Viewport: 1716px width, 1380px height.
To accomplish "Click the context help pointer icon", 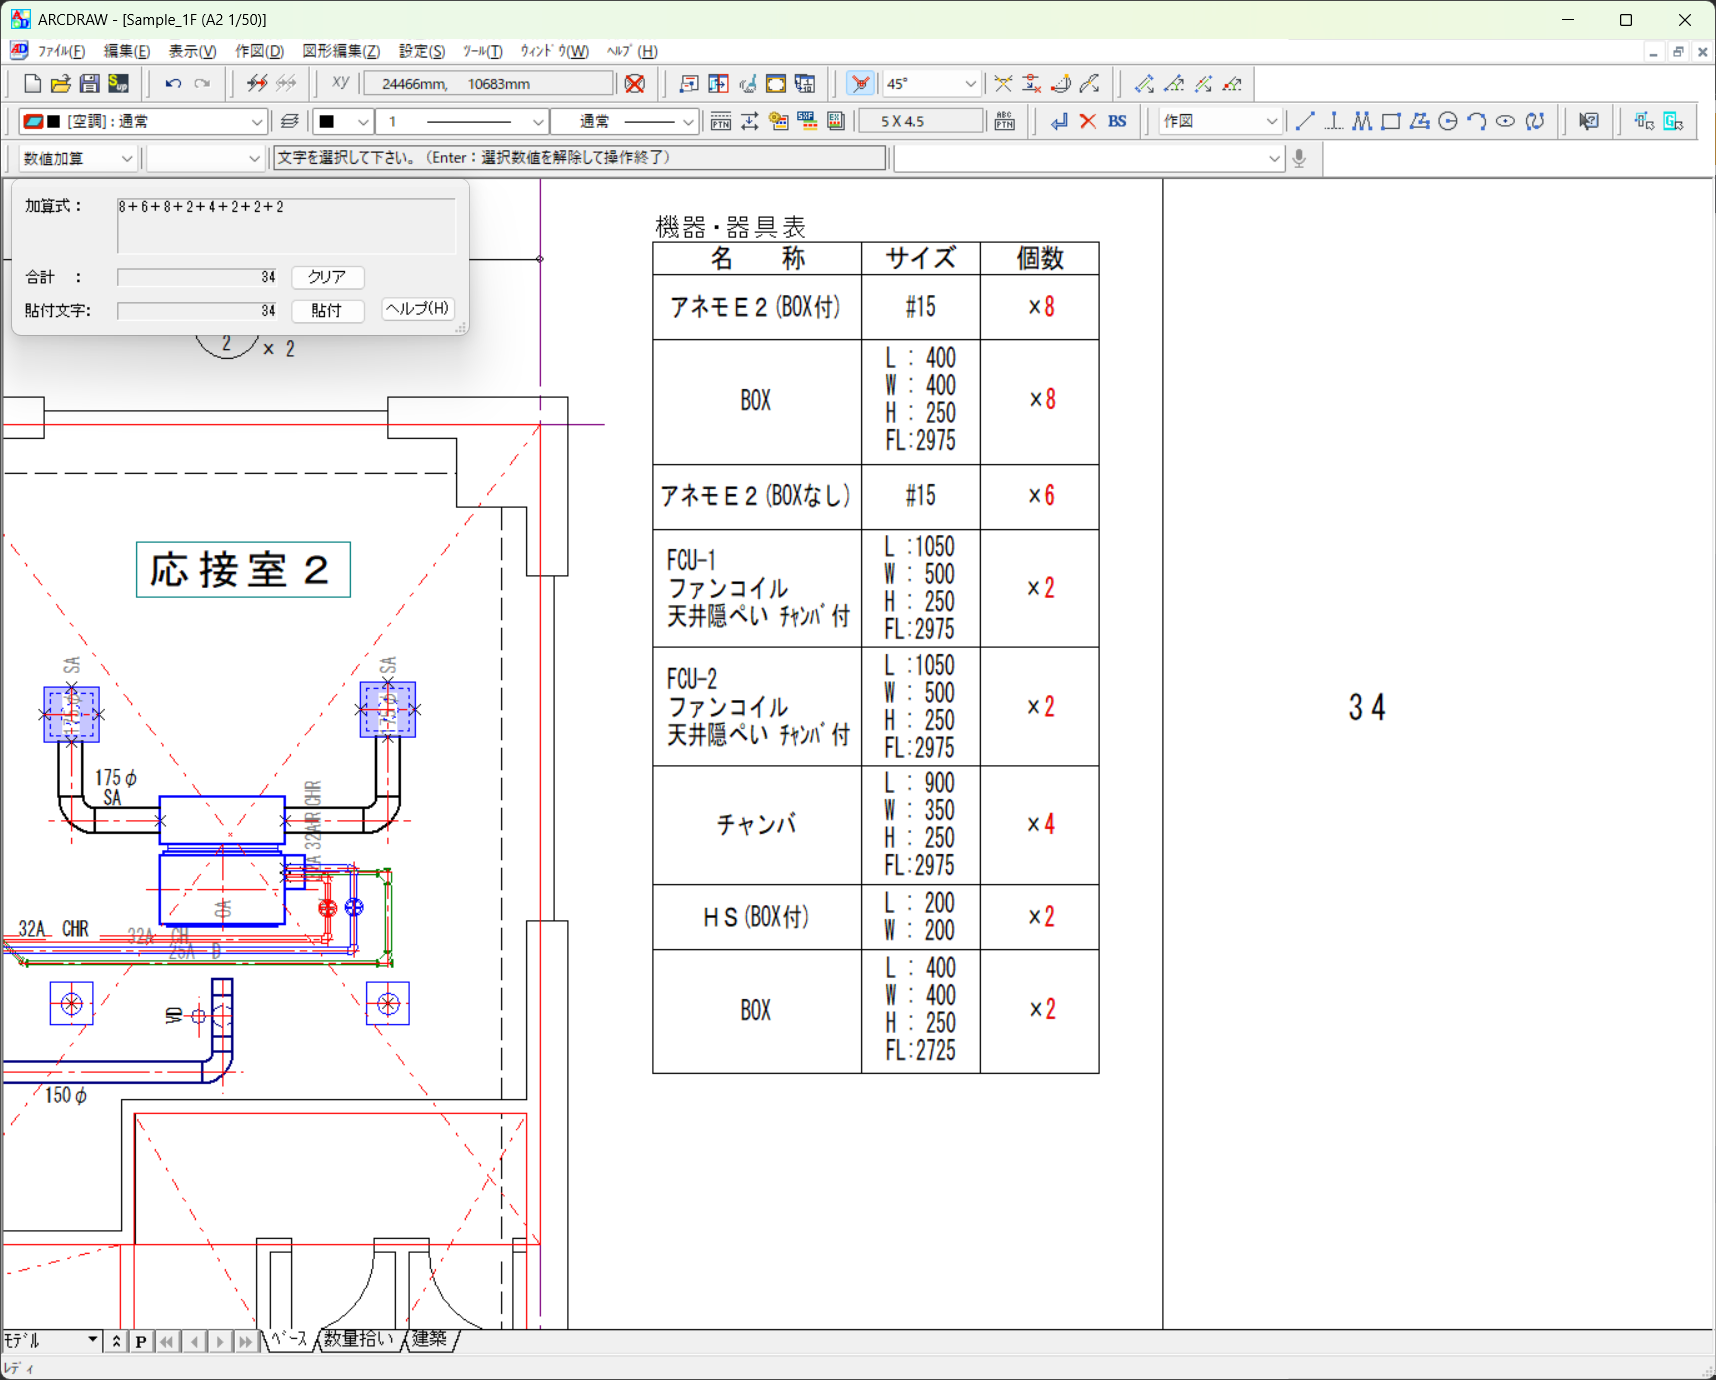I will pyautogui.click(x=1589, y=121).
